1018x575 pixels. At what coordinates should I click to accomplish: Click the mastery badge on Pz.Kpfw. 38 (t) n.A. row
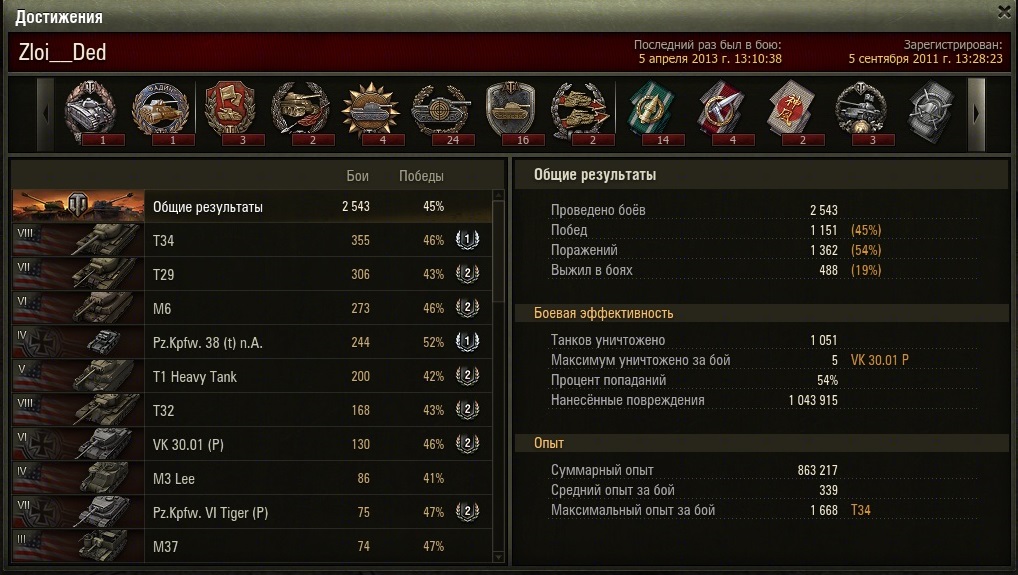pos(467,342)
